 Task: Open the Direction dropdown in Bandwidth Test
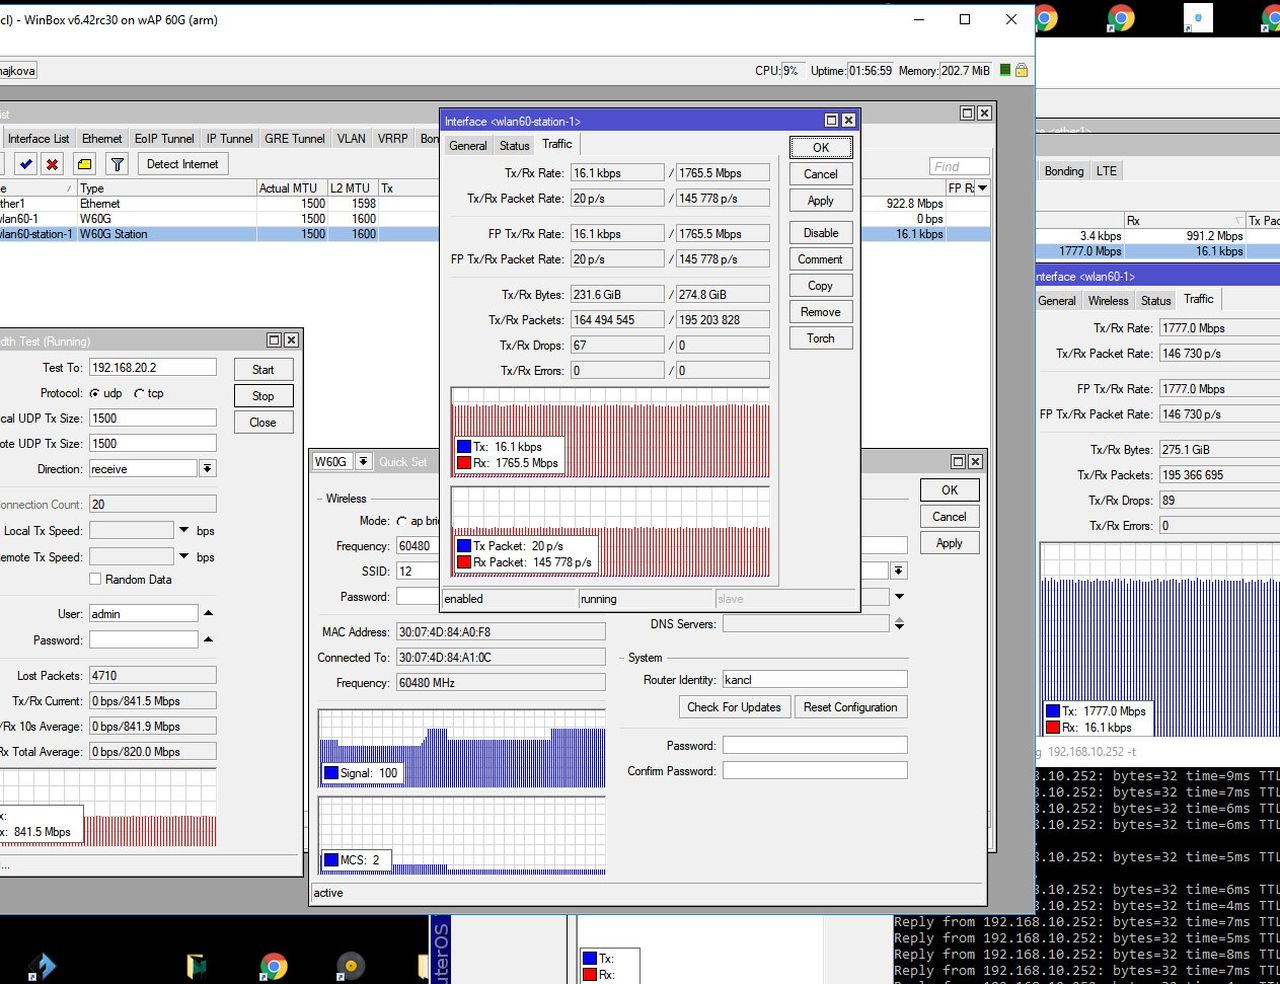(x=207, y=469)
